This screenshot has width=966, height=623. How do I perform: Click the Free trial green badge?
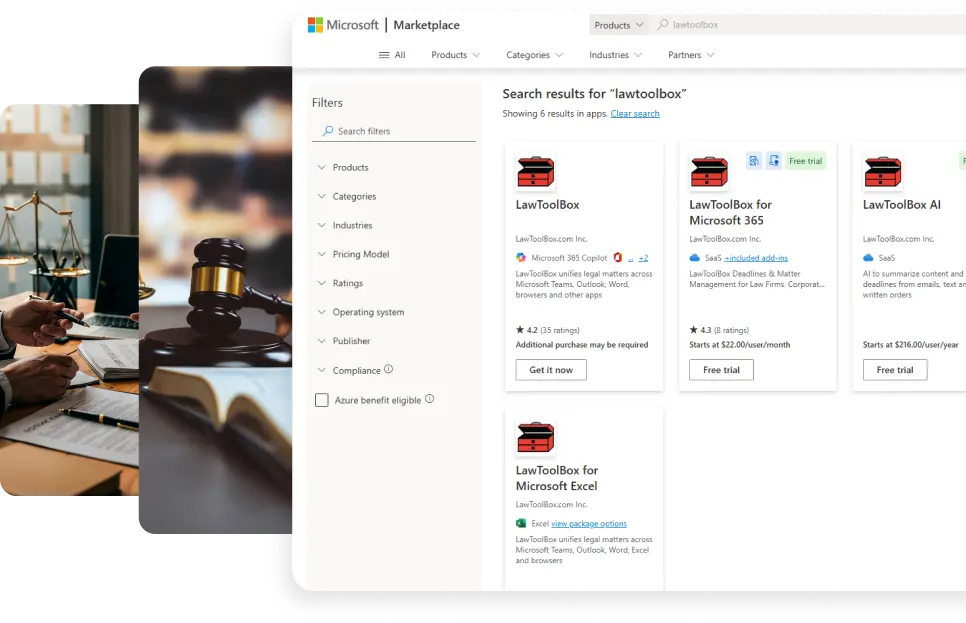pos(805,161)
